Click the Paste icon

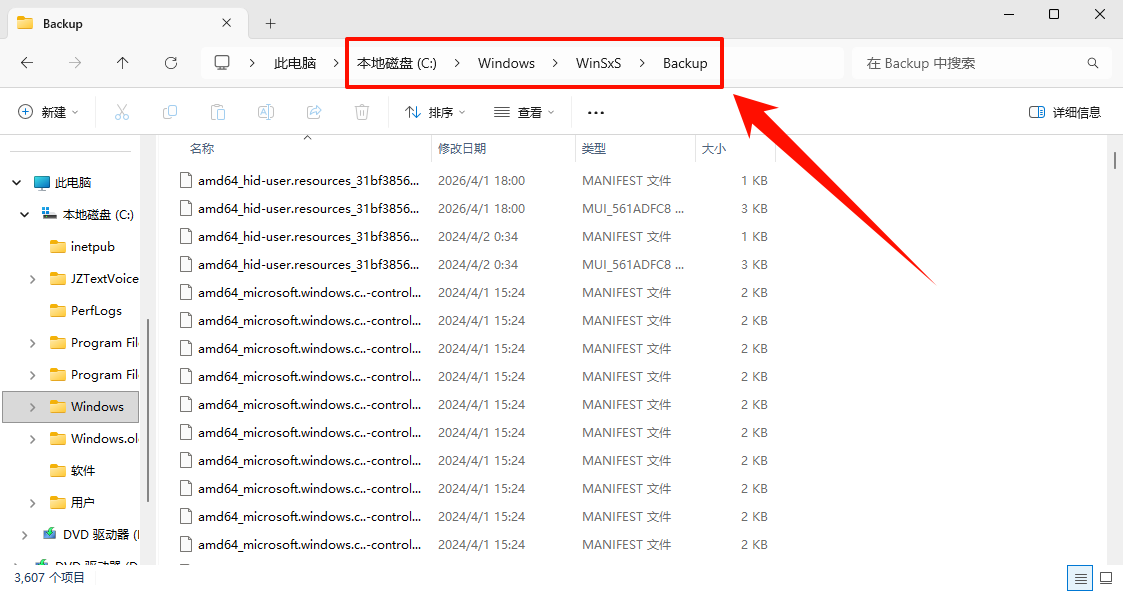218,112
